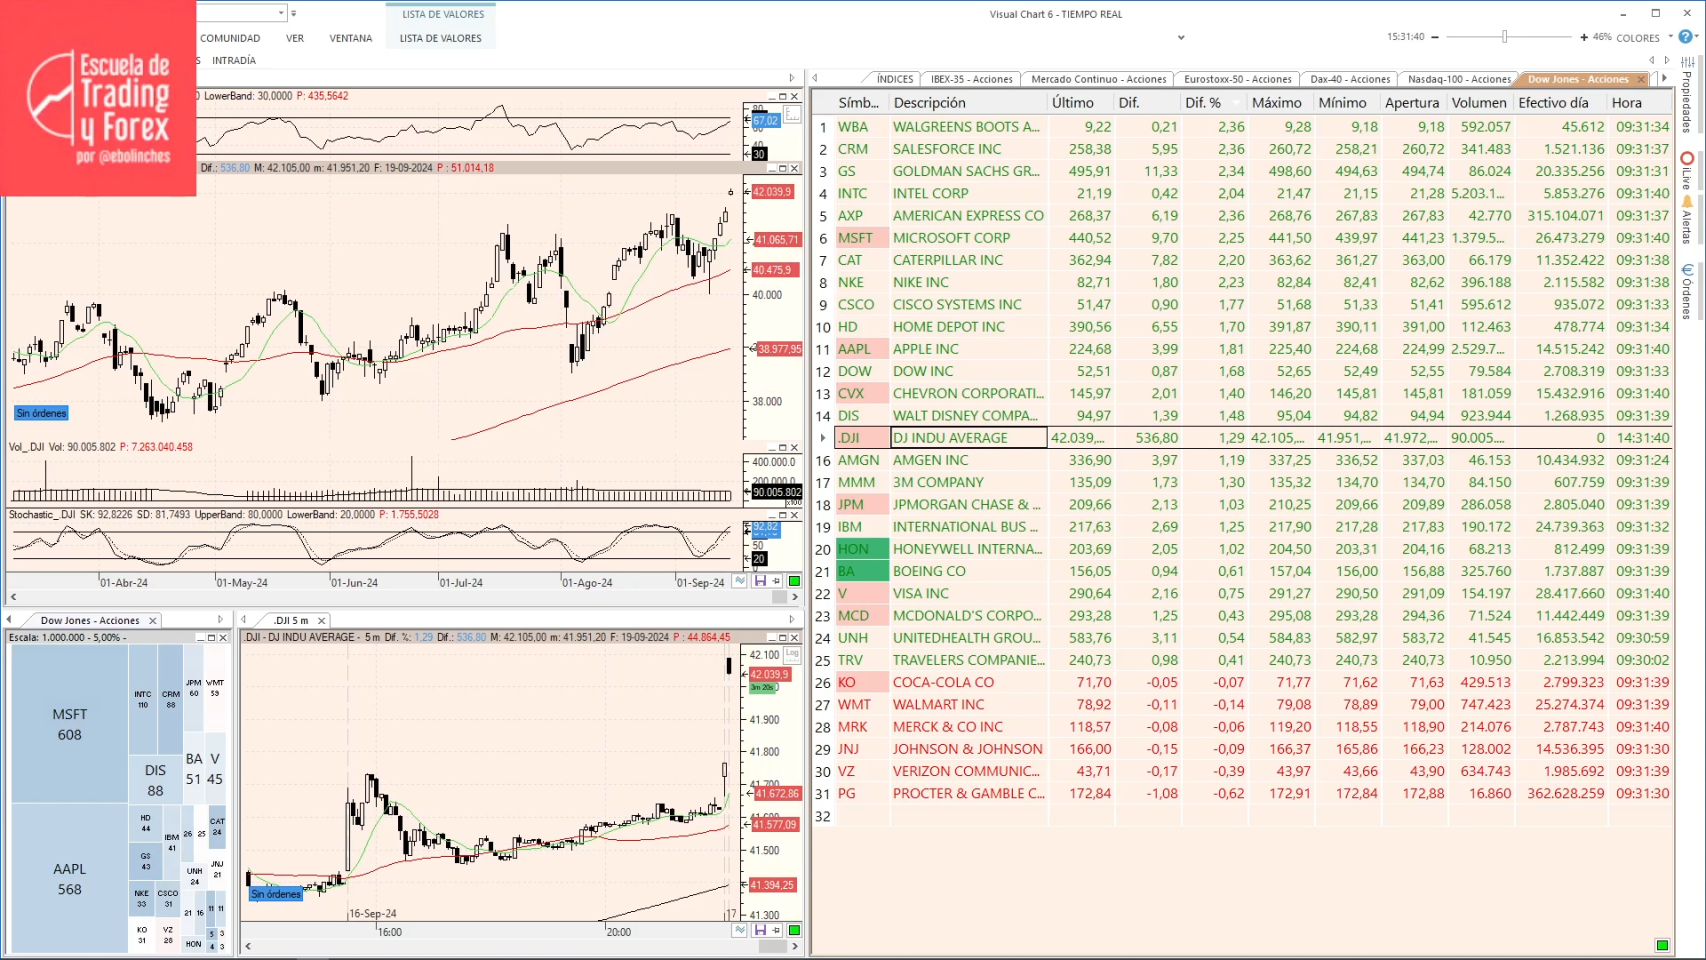1706x960 pixels.
Task: Open the COMUNIDAD menu
Action: point(230,38)
